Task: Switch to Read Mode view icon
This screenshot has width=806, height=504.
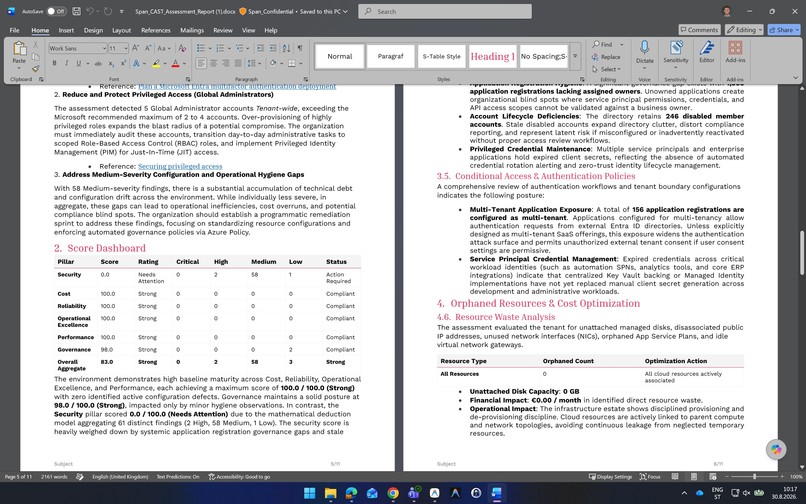Action: (x=675, y=477)
